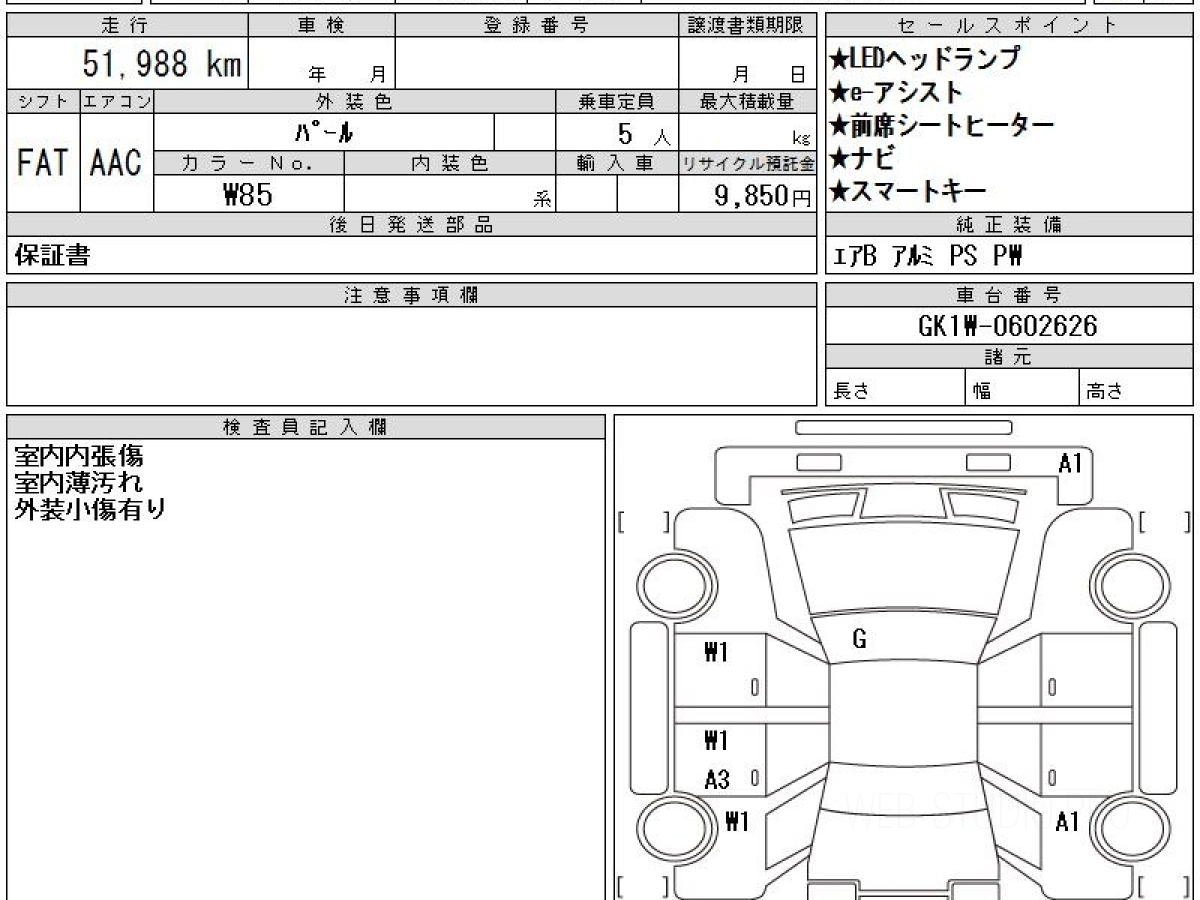The image size is (1200, 900).
Task: Click the AAC air conditioner value
Action: (x=116, y=162)
